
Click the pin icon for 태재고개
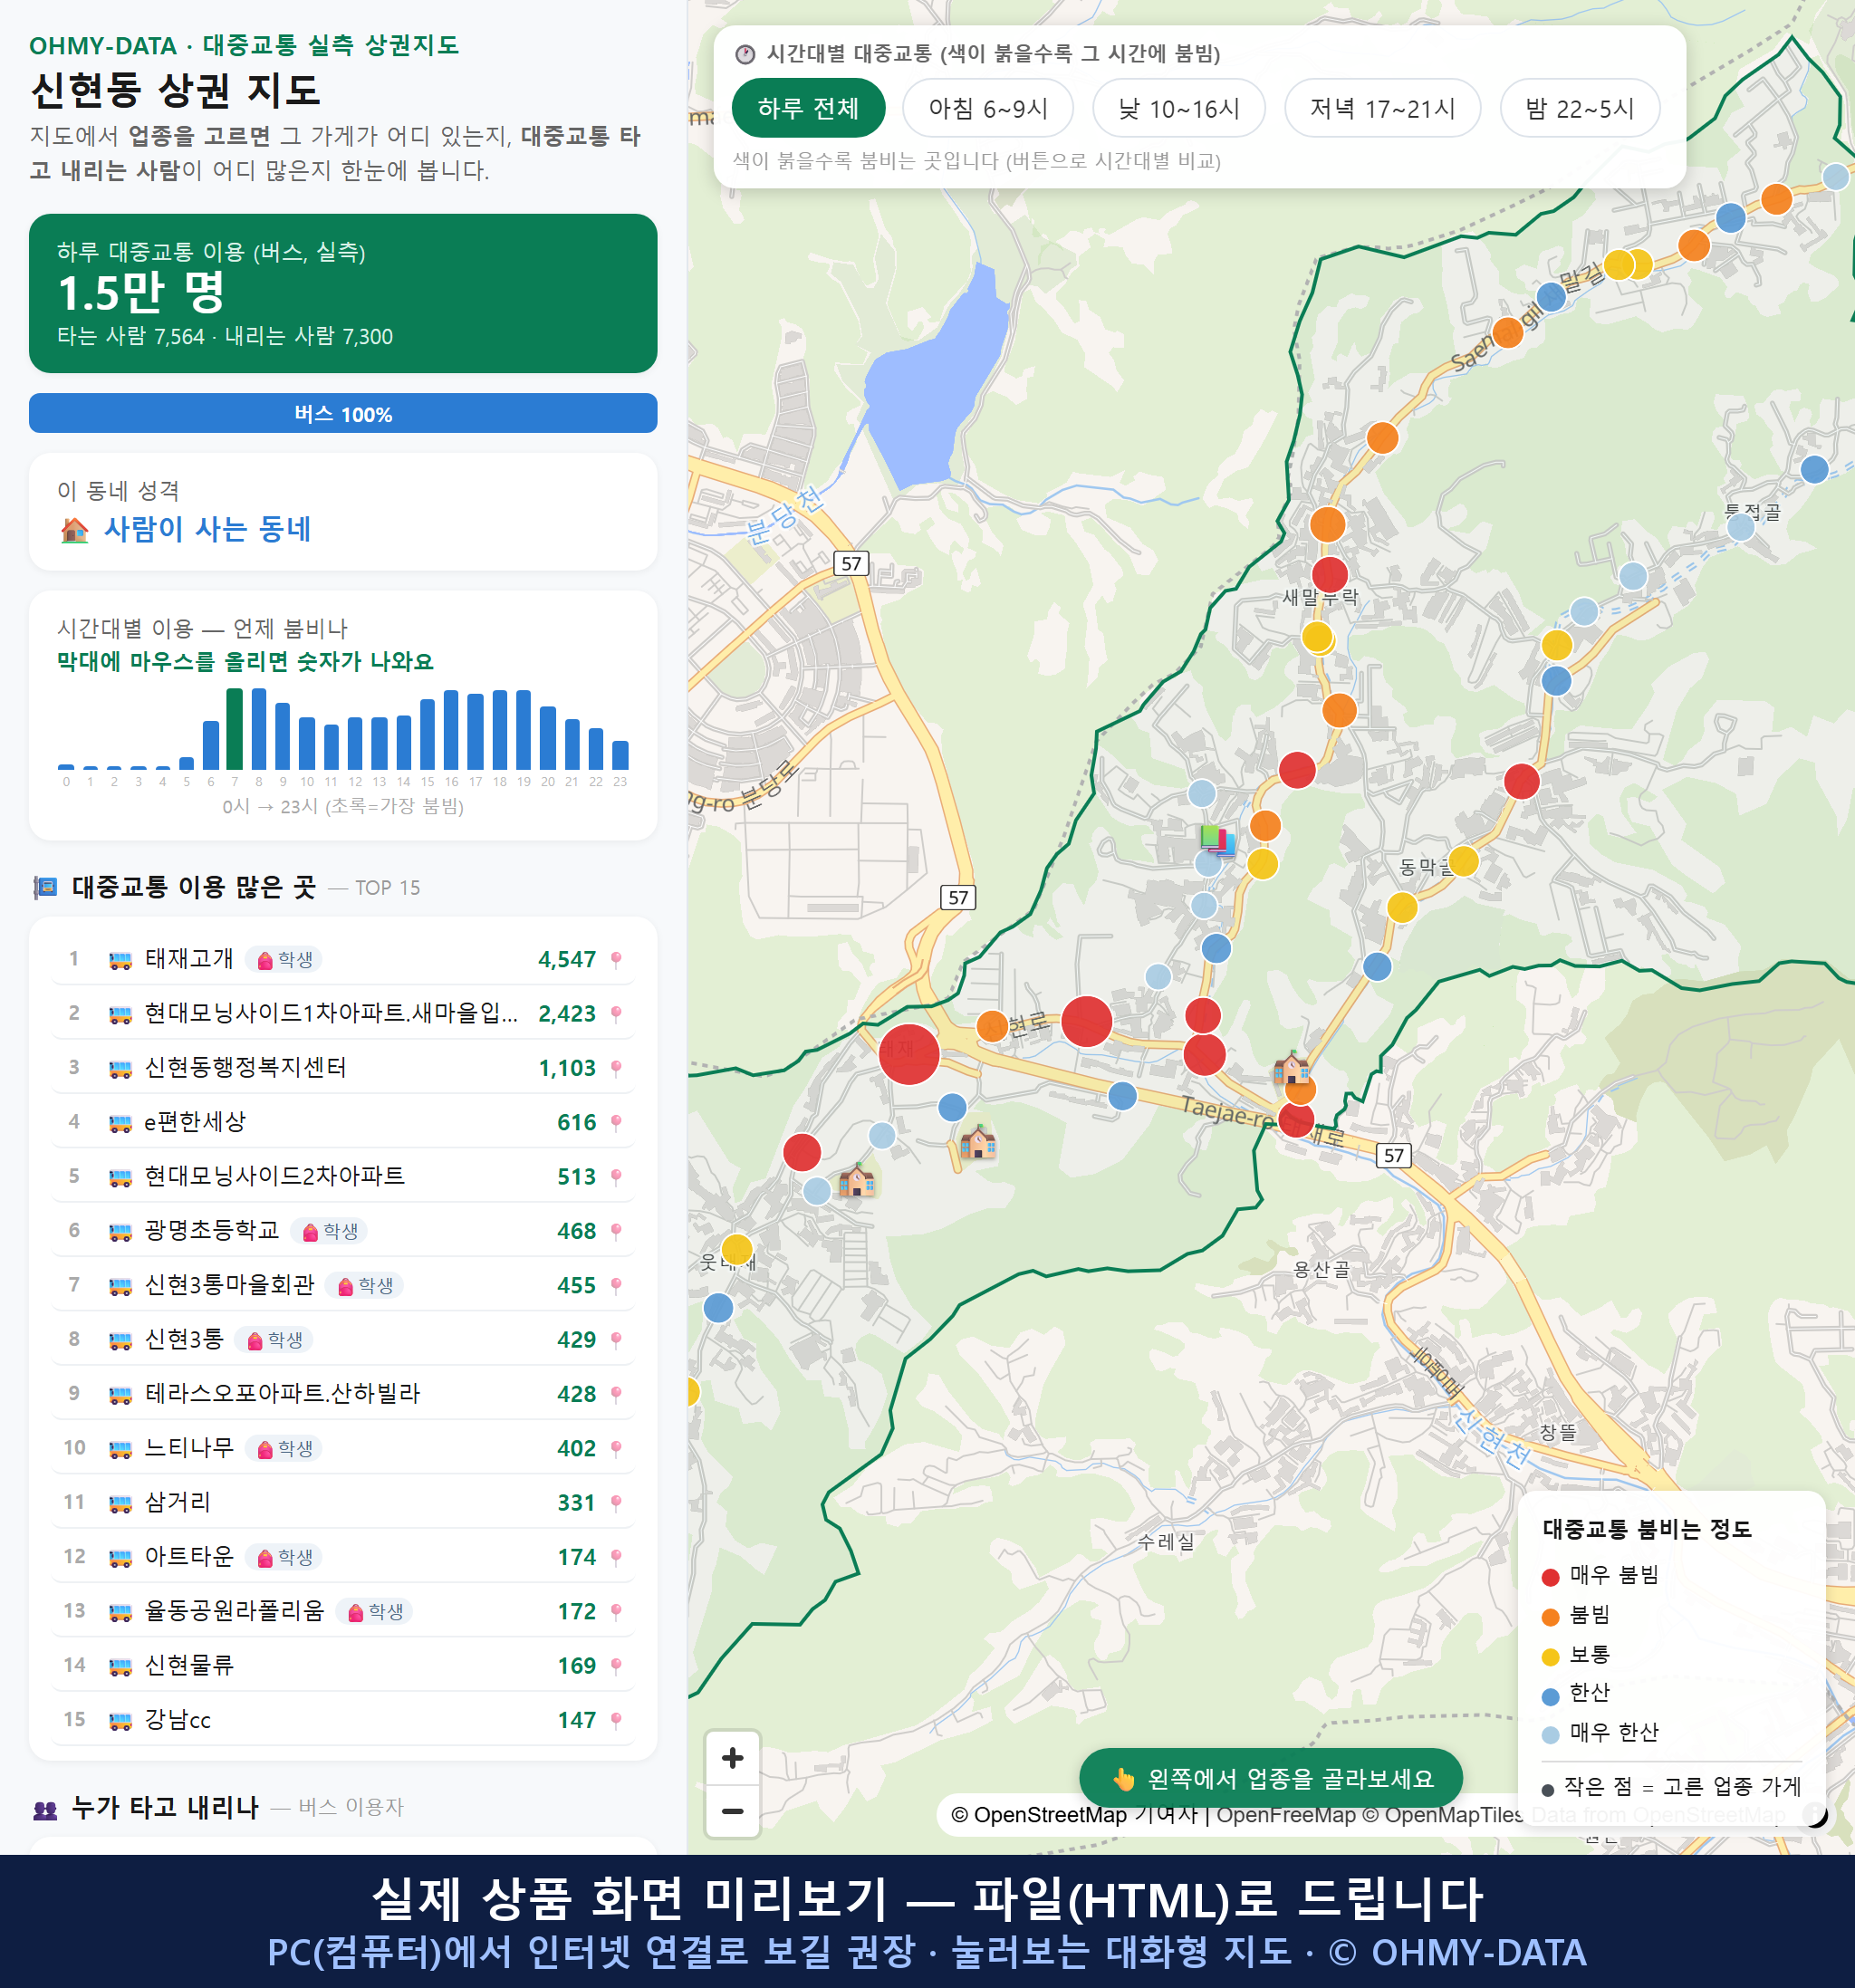point(616,960)
